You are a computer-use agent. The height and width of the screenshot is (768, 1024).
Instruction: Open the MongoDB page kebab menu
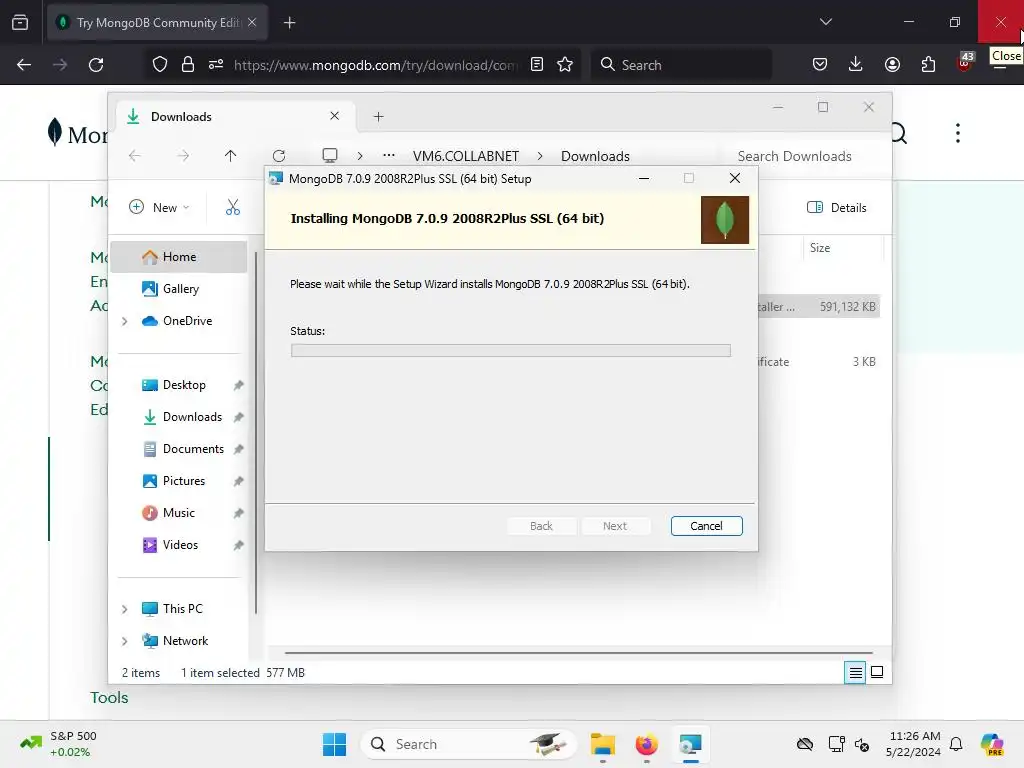957,133
